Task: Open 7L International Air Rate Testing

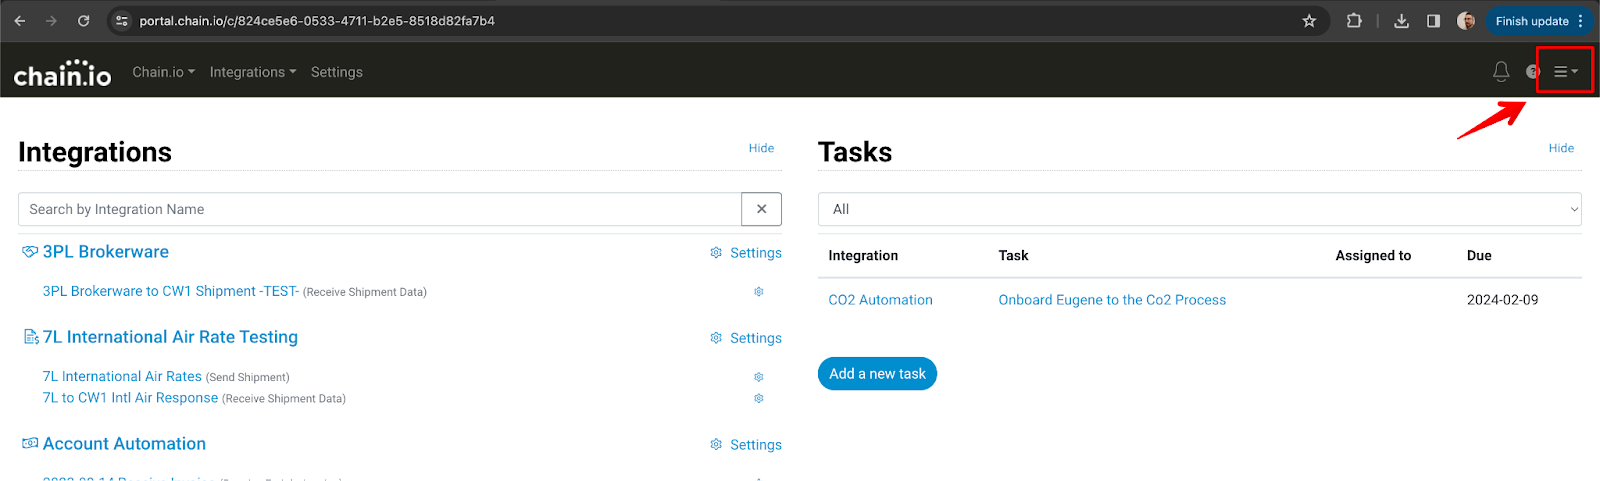Action: [x=170, y=337]
